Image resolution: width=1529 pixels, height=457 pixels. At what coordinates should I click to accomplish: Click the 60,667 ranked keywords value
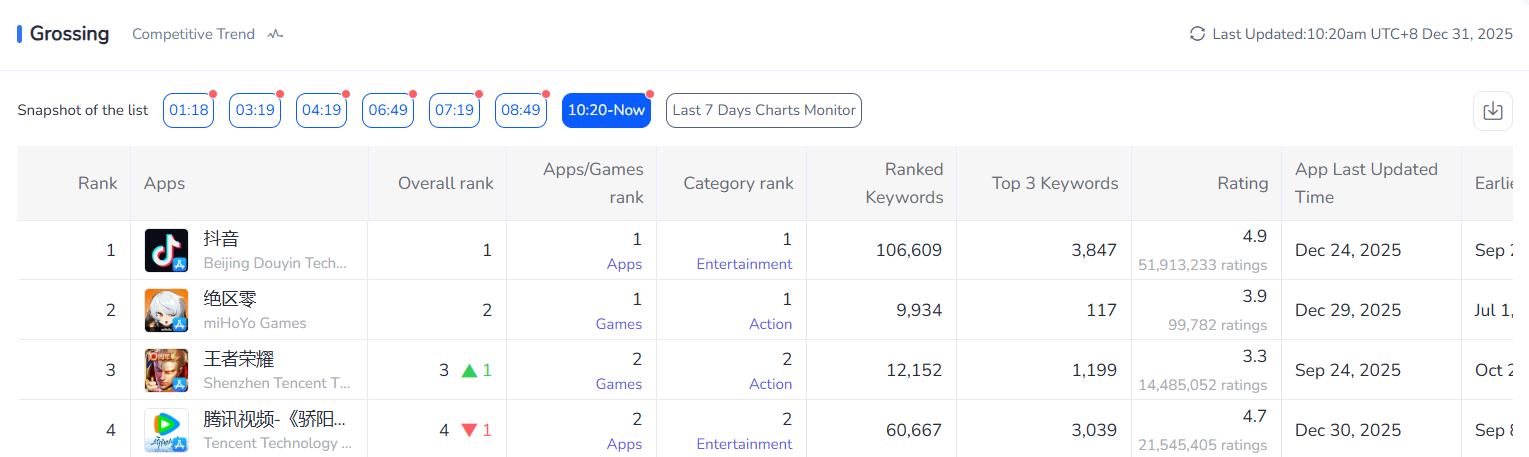click(x=913, y=430)
